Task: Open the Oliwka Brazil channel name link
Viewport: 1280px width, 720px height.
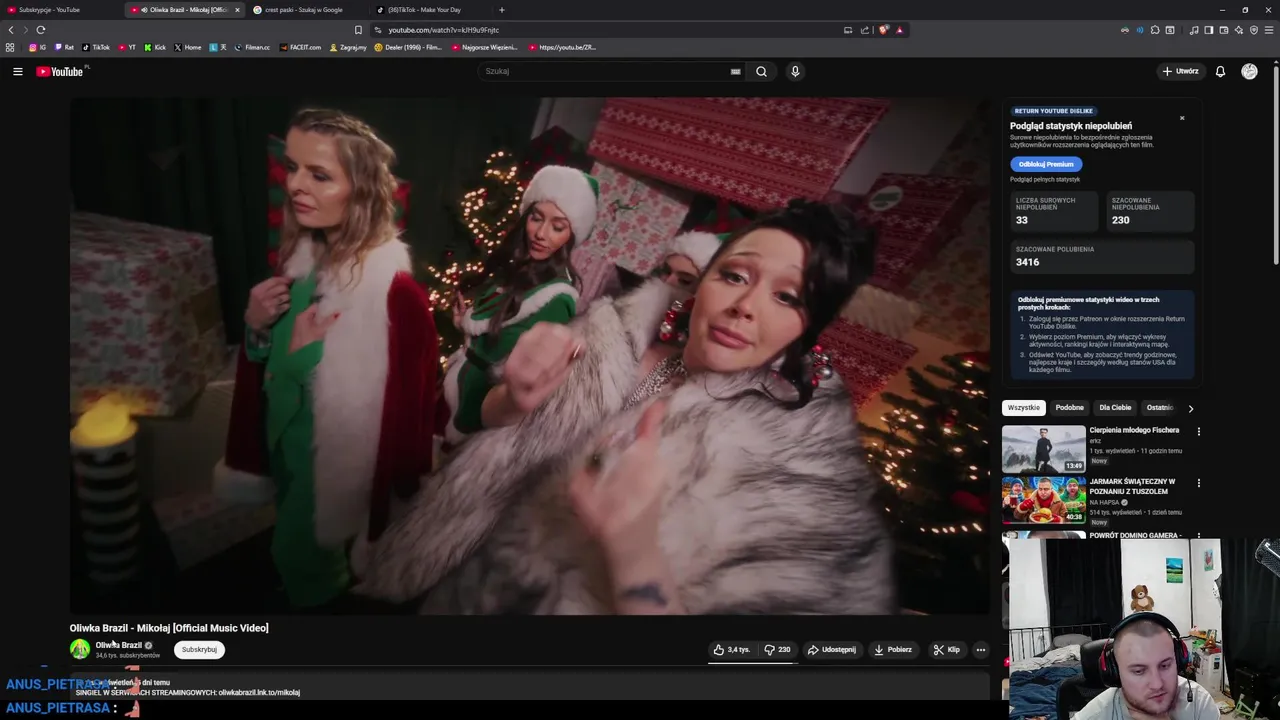Action: coord(118,645)
